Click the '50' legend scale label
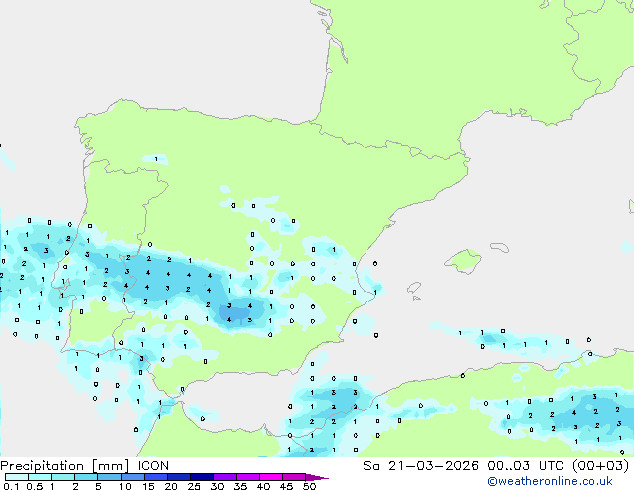The width and height of the screenshot is (634, 490). [309, 486]
